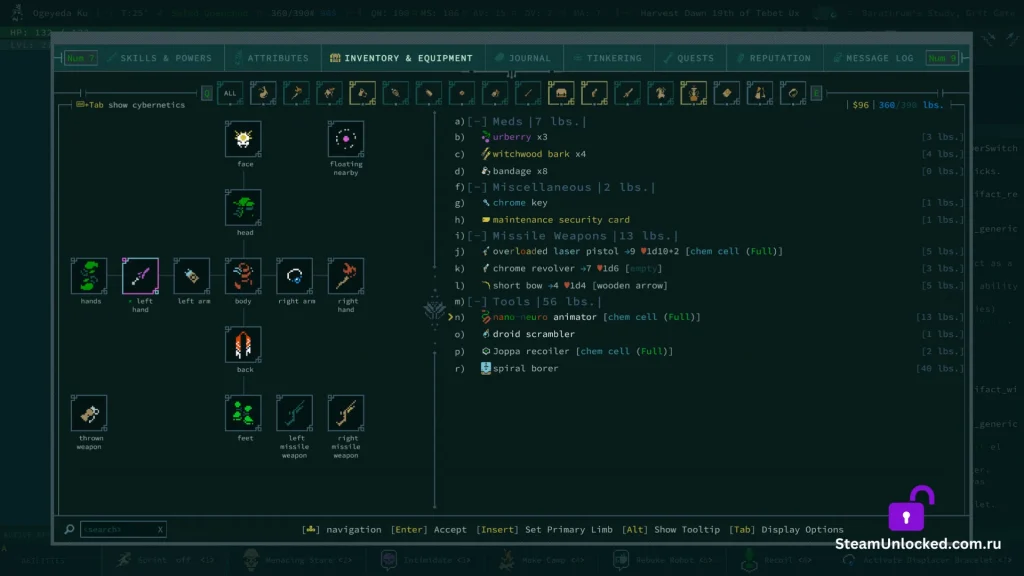Image resolution: width=1024 pixels, height=576 pixels.
Task: Toggle Sprint in background ability bar
Action: click(x=167, y=560)
